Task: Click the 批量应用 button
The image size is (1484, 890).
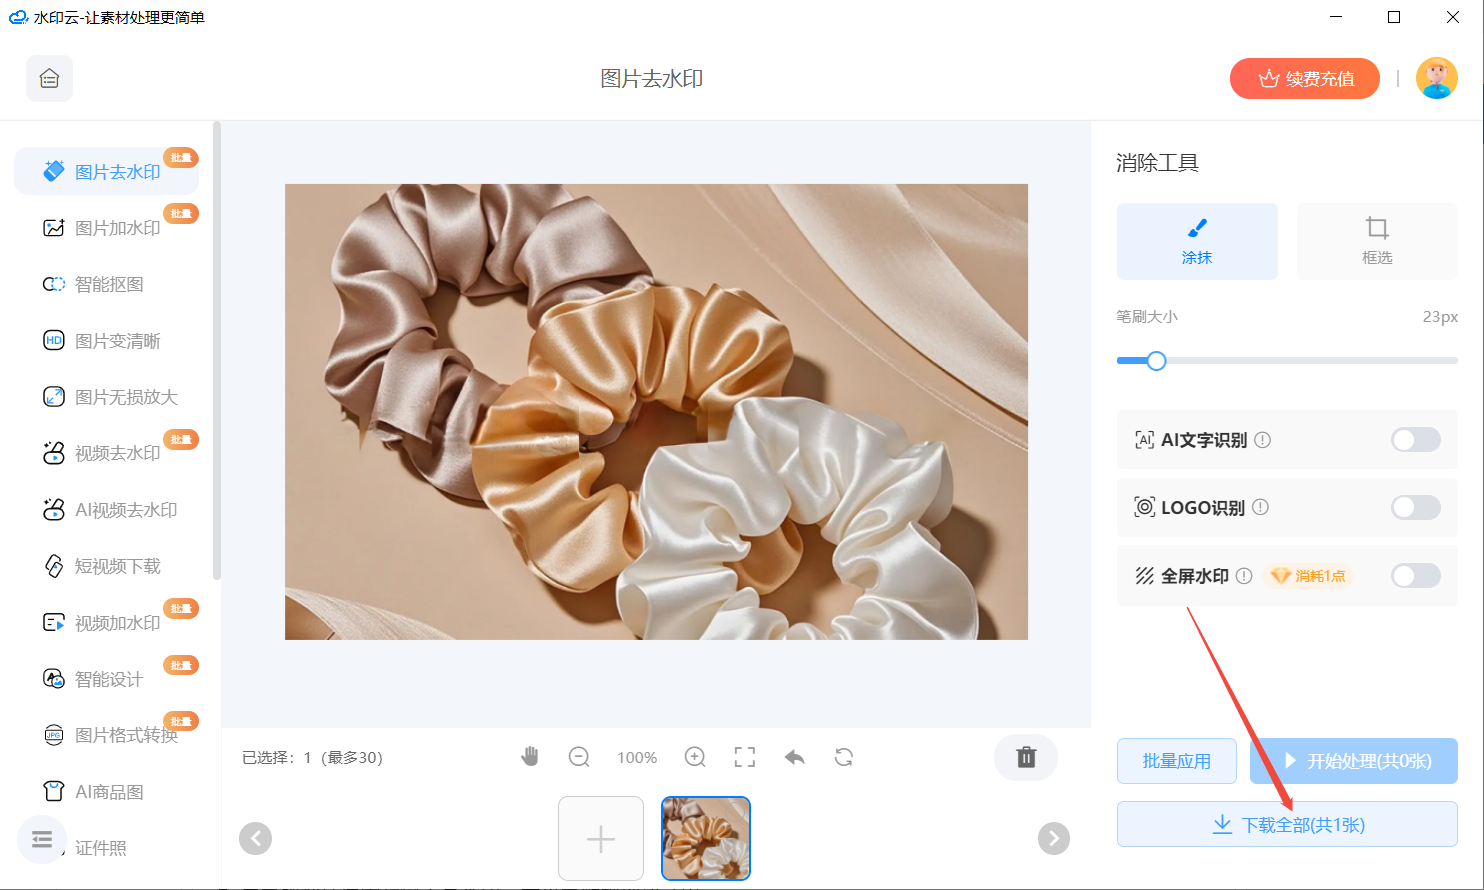Action: click(1176, 761)
